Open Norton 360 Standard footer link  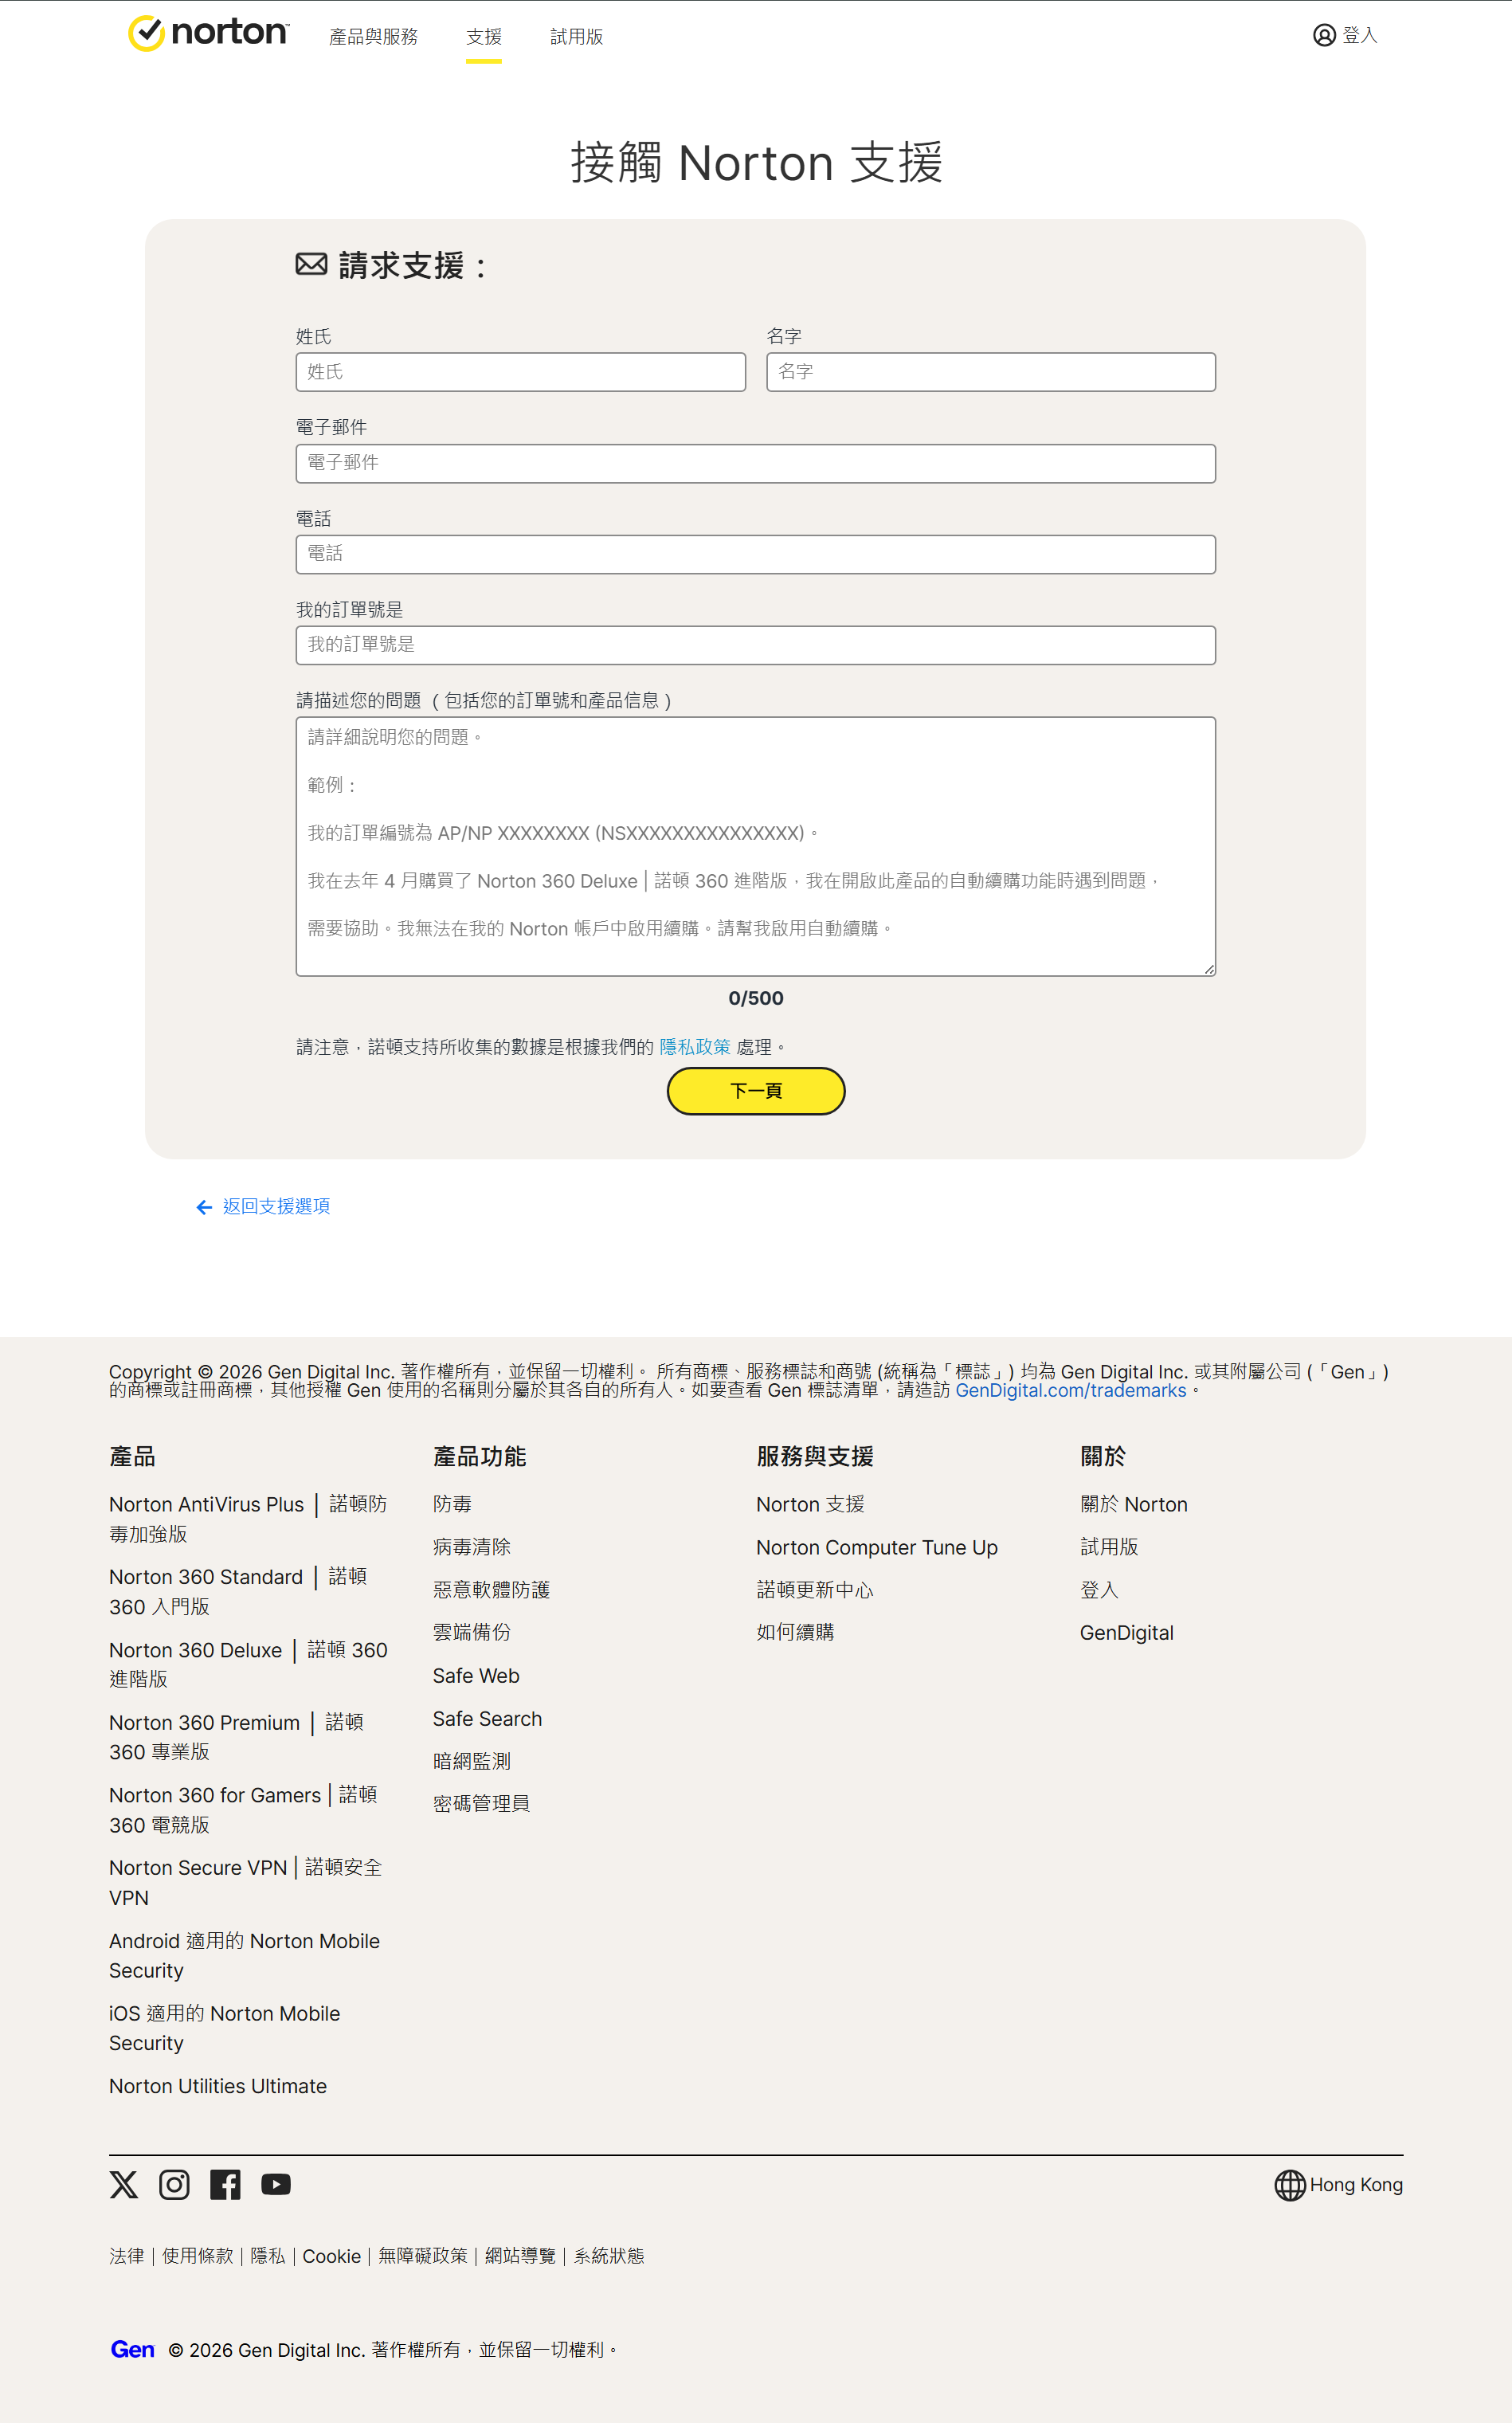click(238, 1591)
